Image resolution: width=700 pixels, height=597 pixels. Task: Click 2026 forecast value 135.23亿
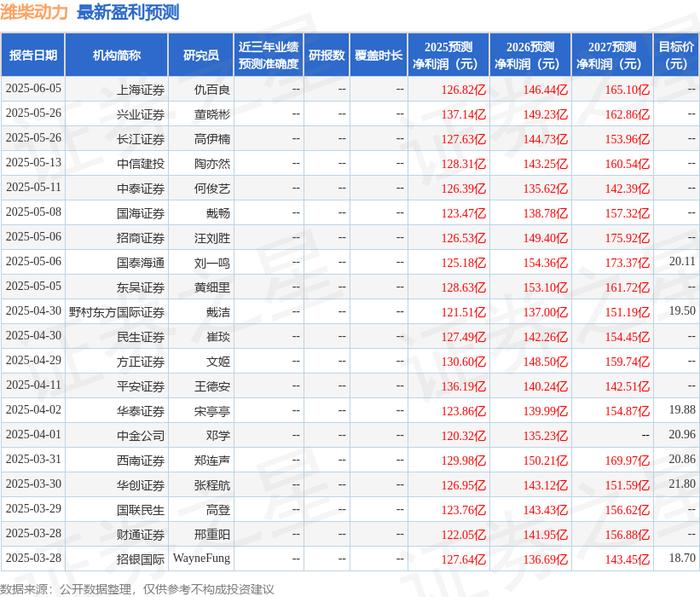tap(546, 436)
